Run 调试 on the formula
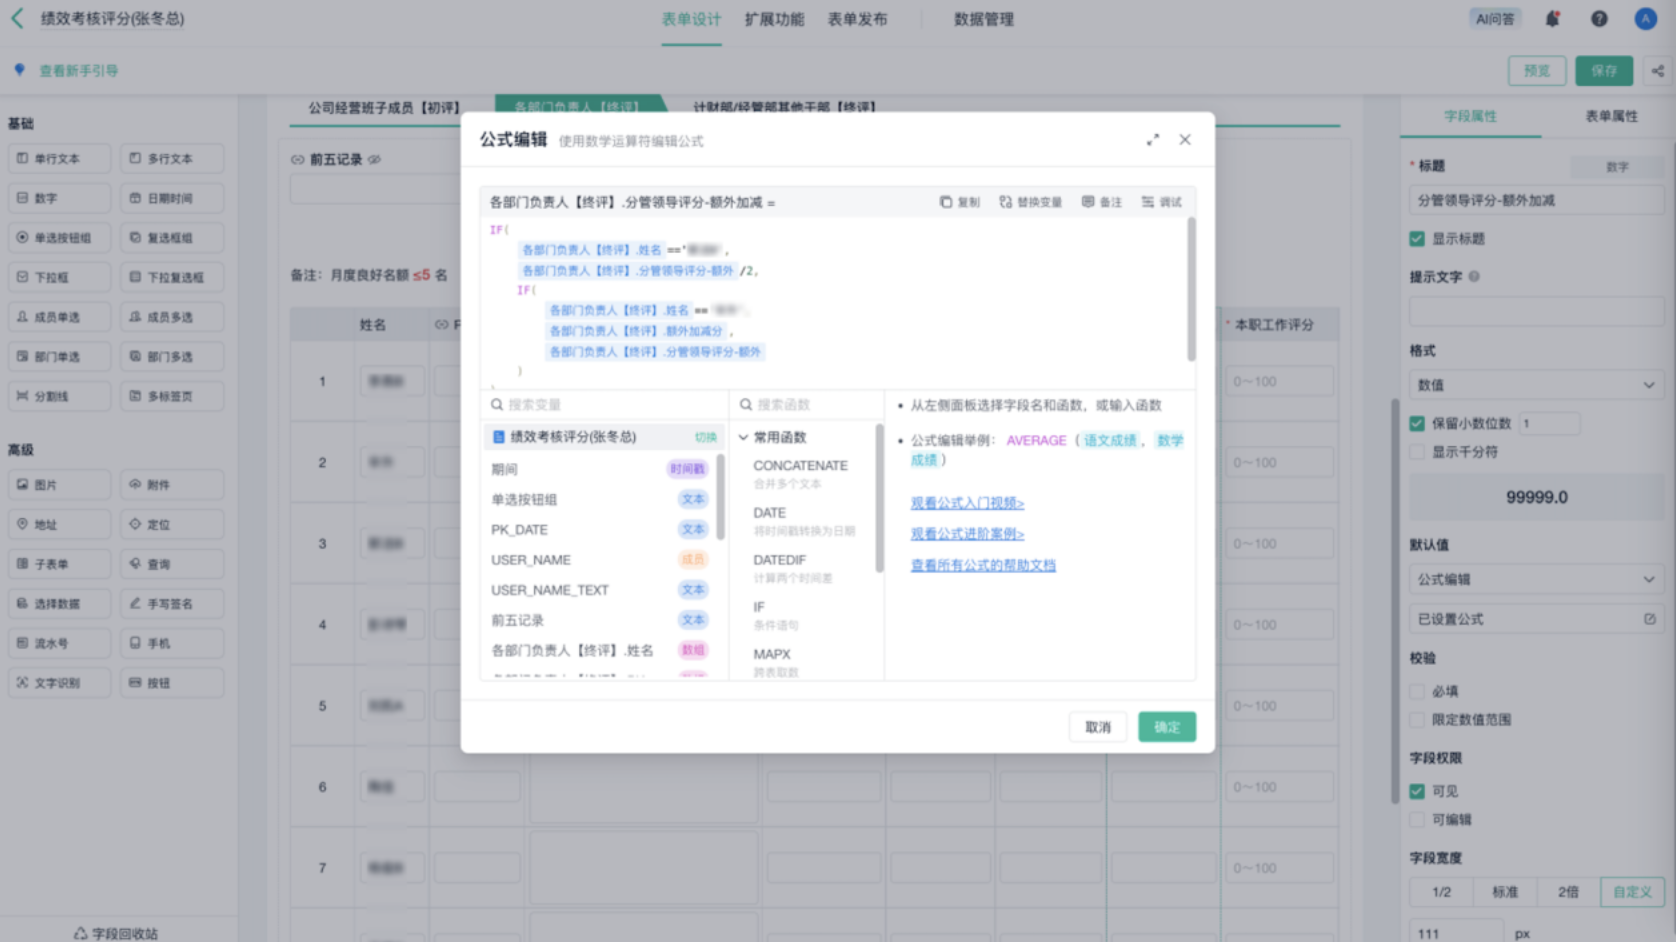Image resolution: width=1676 pixels, height=942 pixels. [1162, 202]
